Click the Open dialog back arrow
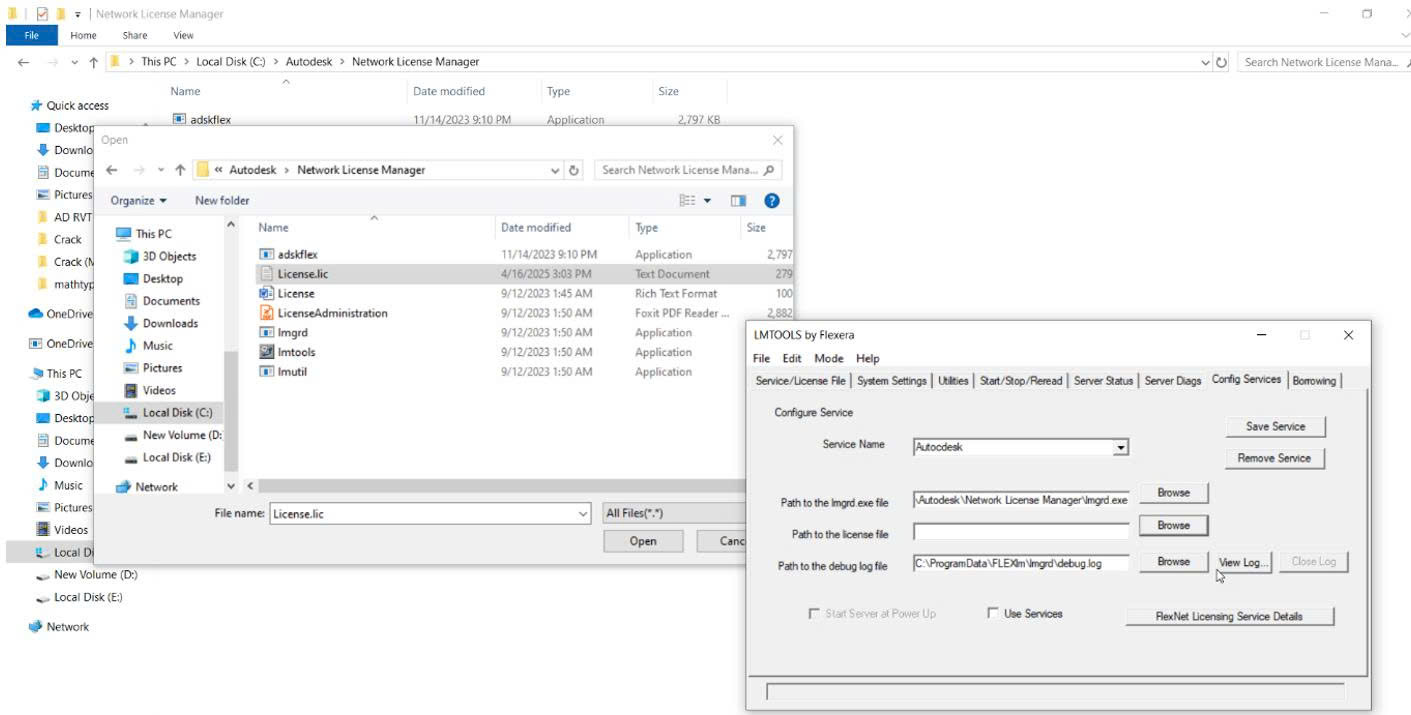The height and width of the screenshot is (715, 1411). [x=112, y=170]
